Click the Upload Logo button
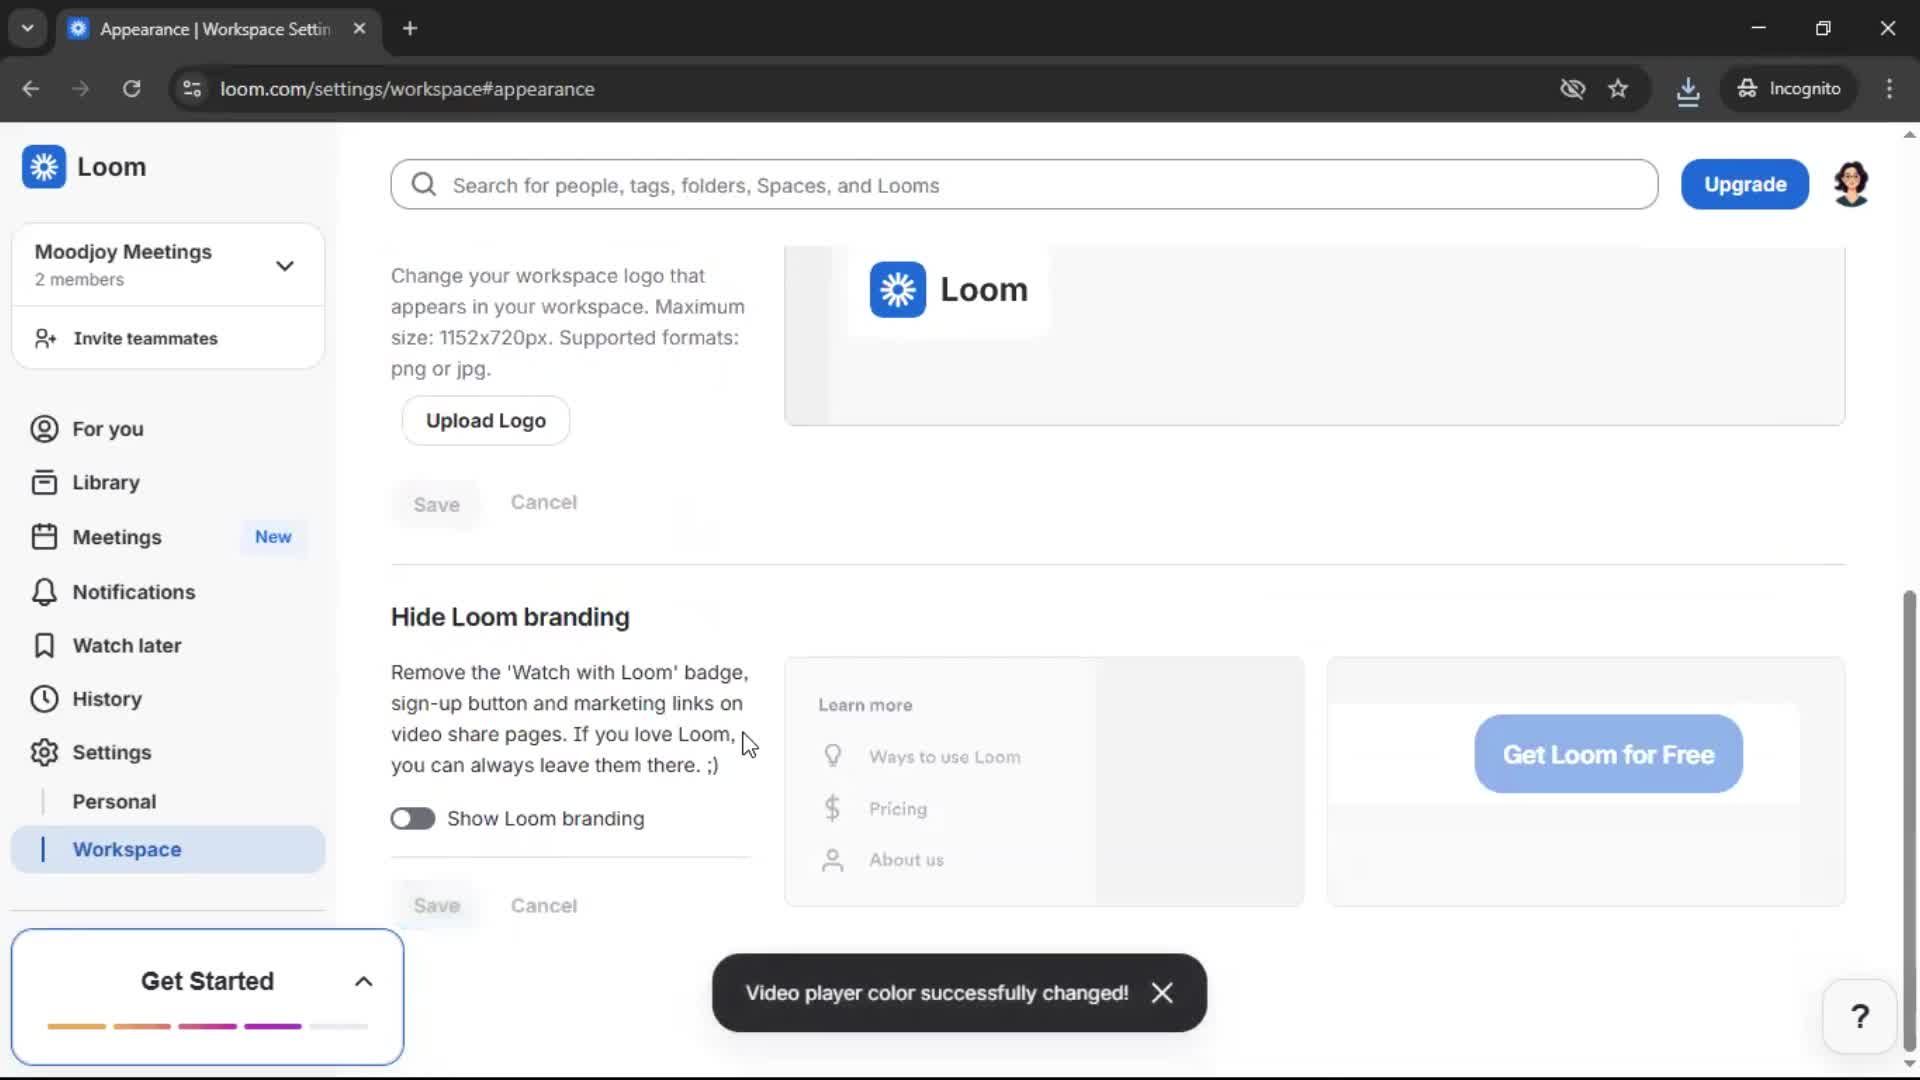The height and width of the screenshot is (1080, 1920). (485, 420)
